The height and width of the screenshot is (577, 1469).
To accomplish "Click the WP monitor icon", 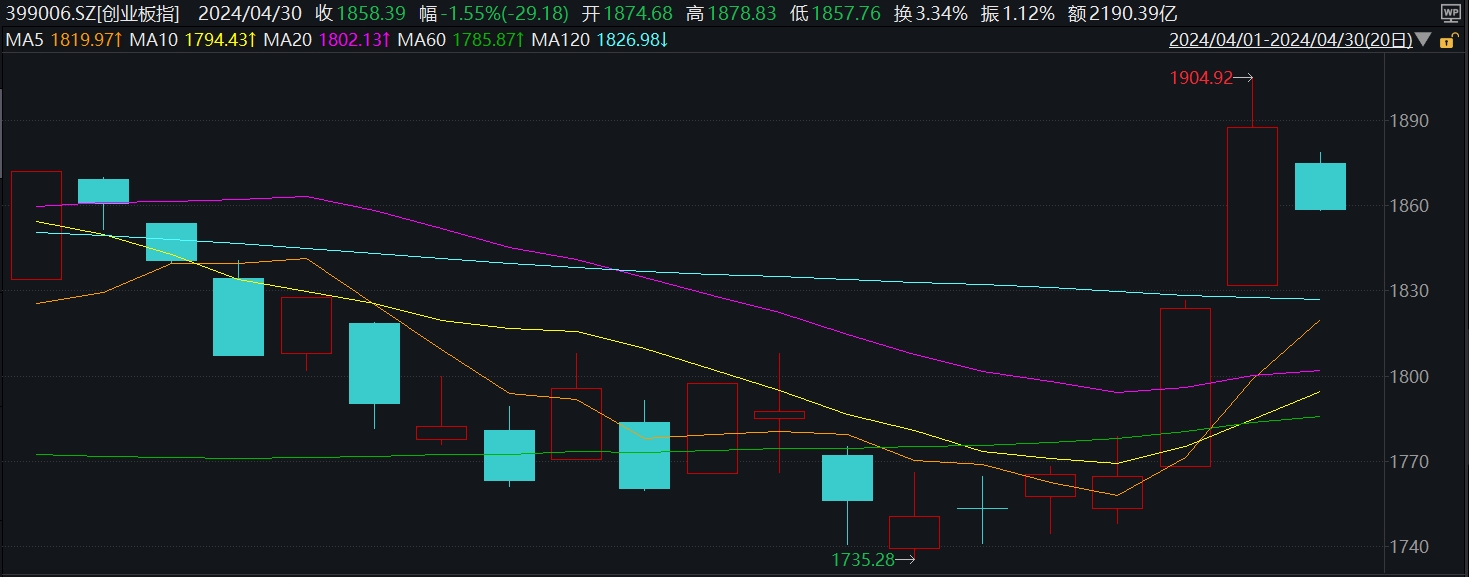I will click(x=1449, y=13).
